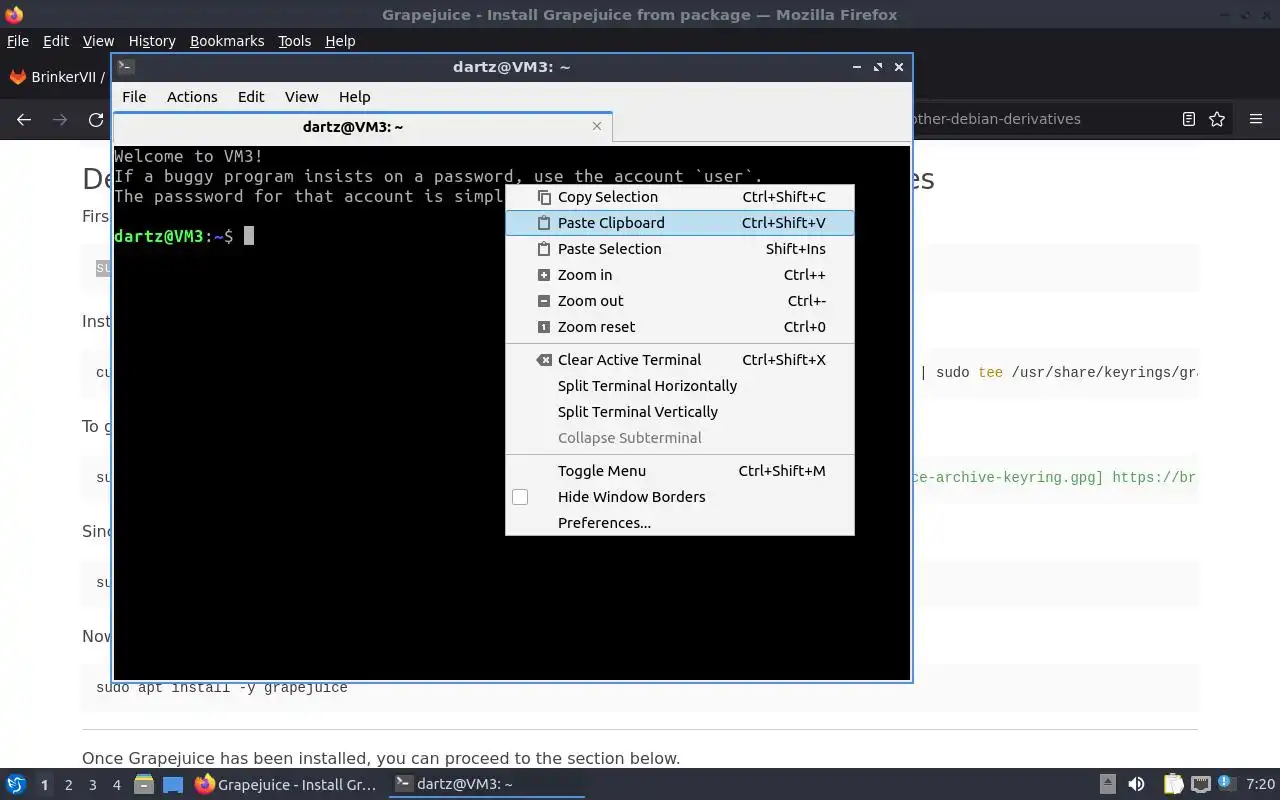Click the 7:20 clock
This screenshot has width=1280, height=800.
pos(1260,784)
